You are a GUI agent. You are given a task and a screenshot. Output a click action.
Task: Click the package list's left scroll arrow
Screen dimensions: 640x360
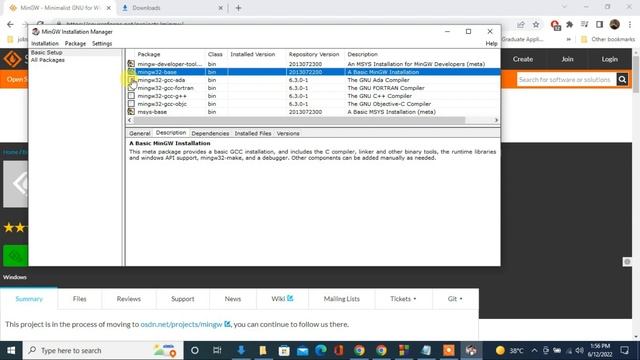(x=130, y=120)
